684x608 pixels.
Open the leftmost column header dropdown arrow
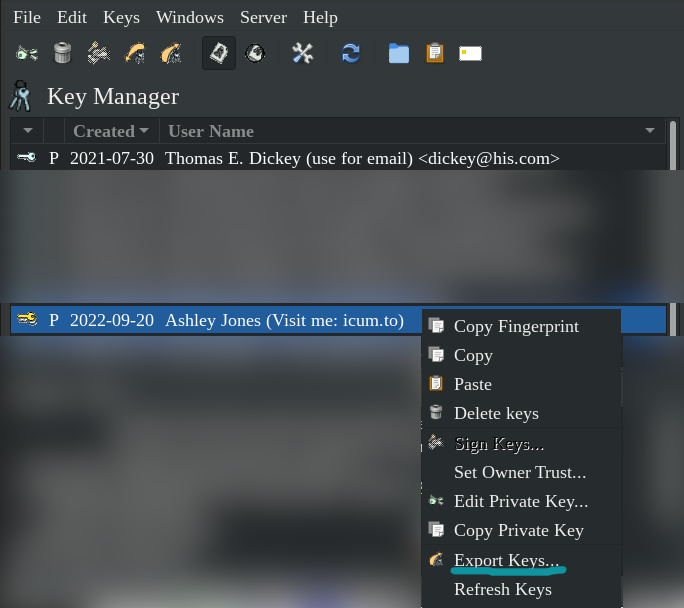pos(28,130)
